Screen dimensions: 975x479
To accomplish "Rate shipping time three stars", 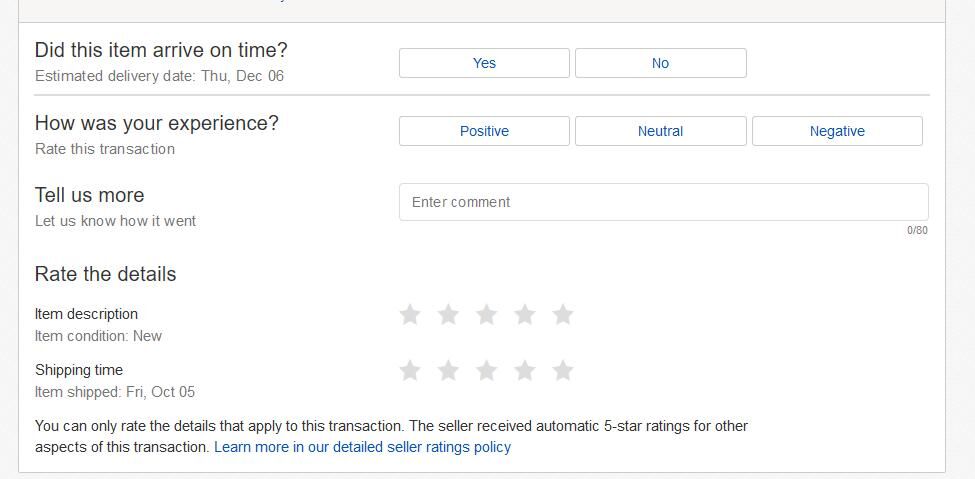I will (486, 371).
